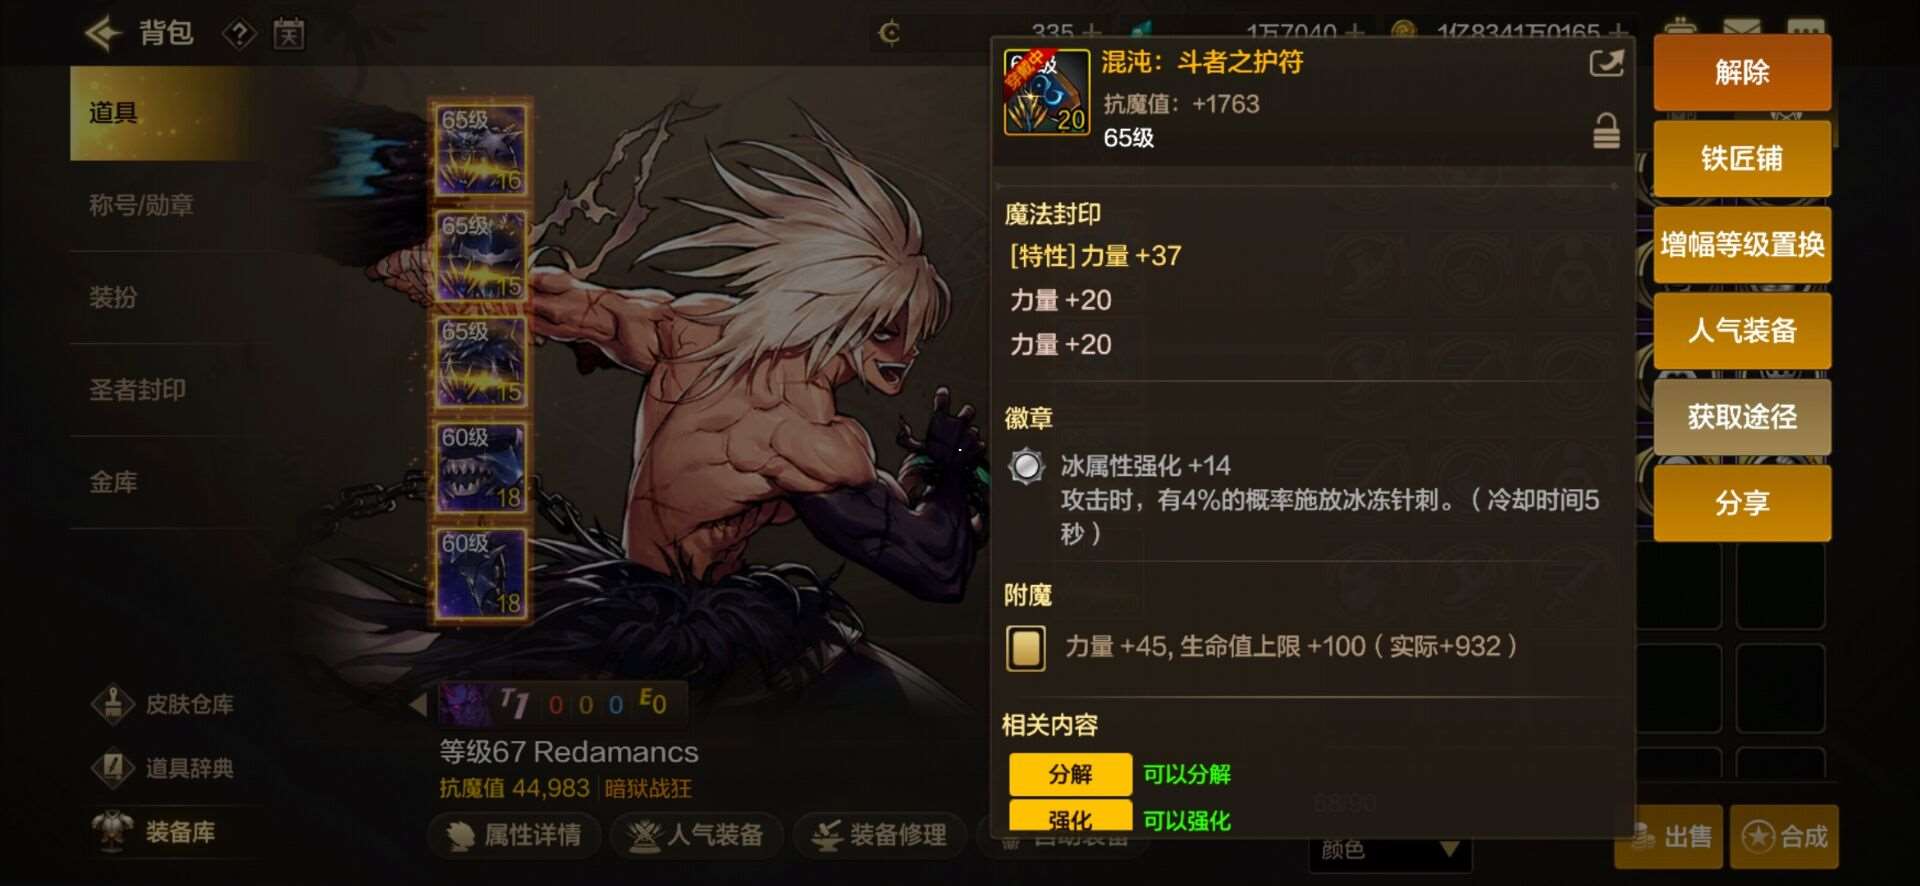Viewport: 1920px width, 886px height.
Task: Click the 获取途径 button
Action: 1742,416
